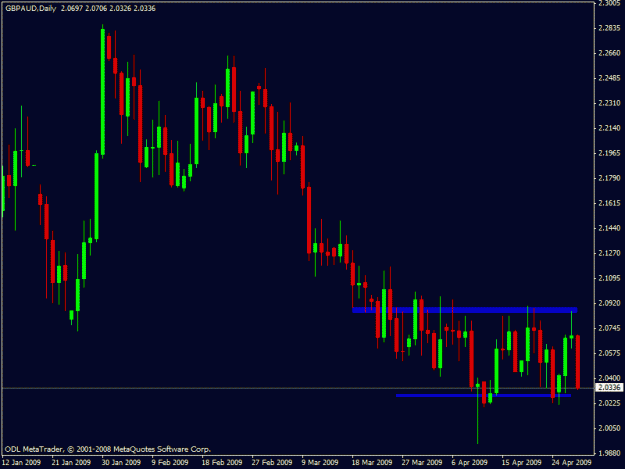The width and height of the screenshot is (625, 469).
Task: Click the 2.1095 price axis label
Action: 609,278
